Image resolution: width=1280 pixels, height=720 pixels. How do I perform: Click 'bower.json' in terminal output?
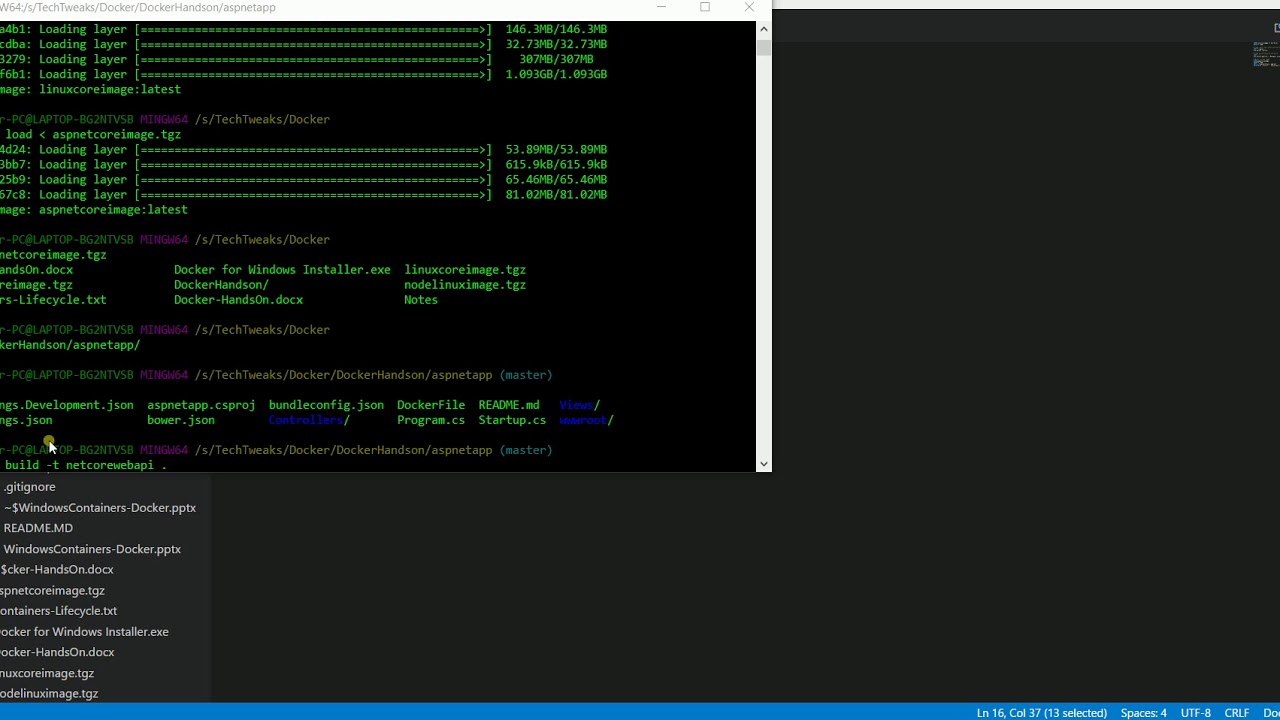tap(181, 420)
